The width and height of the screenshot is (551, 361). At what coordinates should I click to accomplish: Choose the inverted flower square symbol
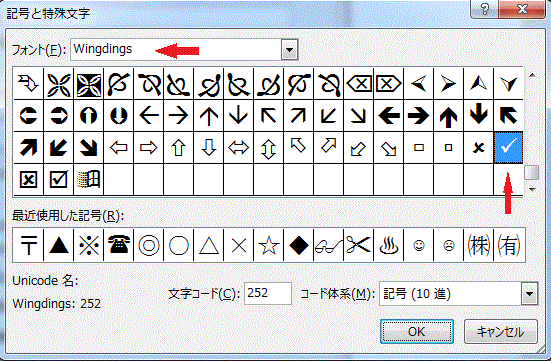click(x=89, y=84)
